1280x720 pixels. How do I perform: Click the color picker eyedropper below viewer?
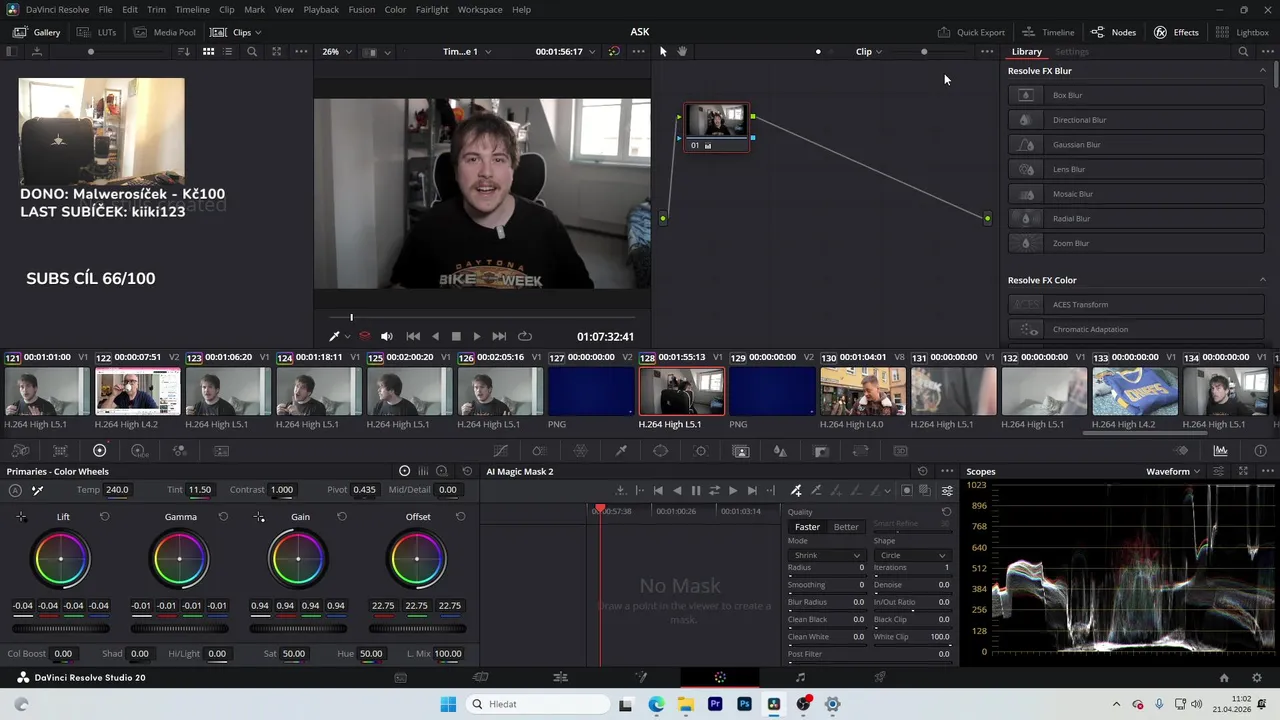click(x=334, y=337)
